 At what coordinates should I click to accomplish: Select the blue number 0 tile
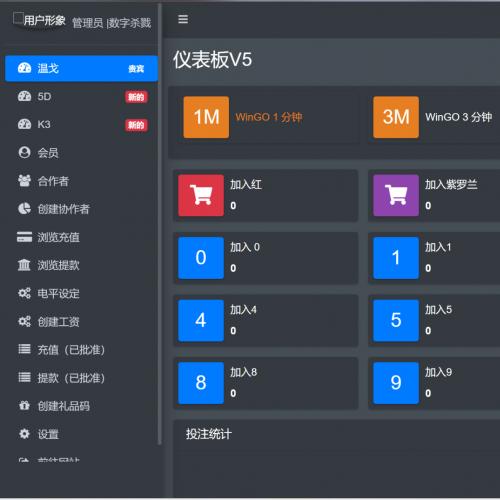pyautogui.click(x=201, y=258)
